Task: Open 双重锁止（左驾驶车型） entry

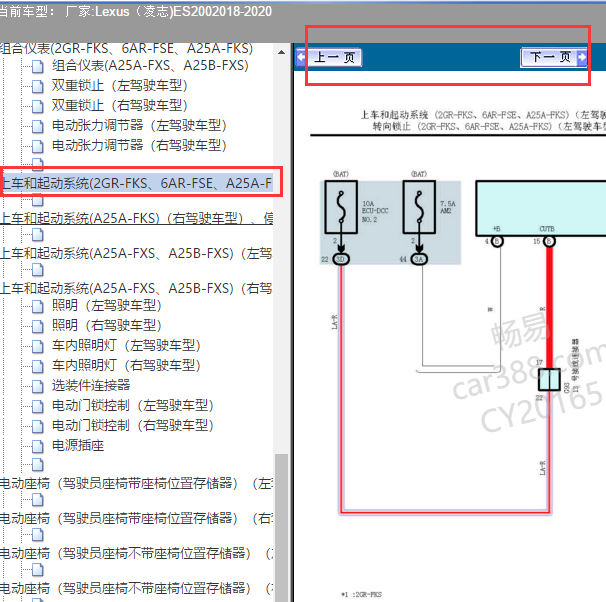Action: 120,85
